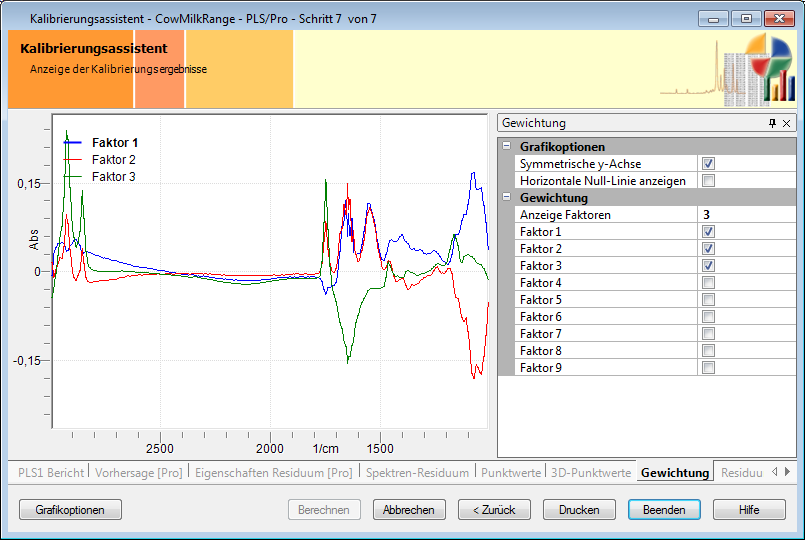Go back with < Zurück button
The width and height of the screenshot is (805, 540).
tap(495, 510)
